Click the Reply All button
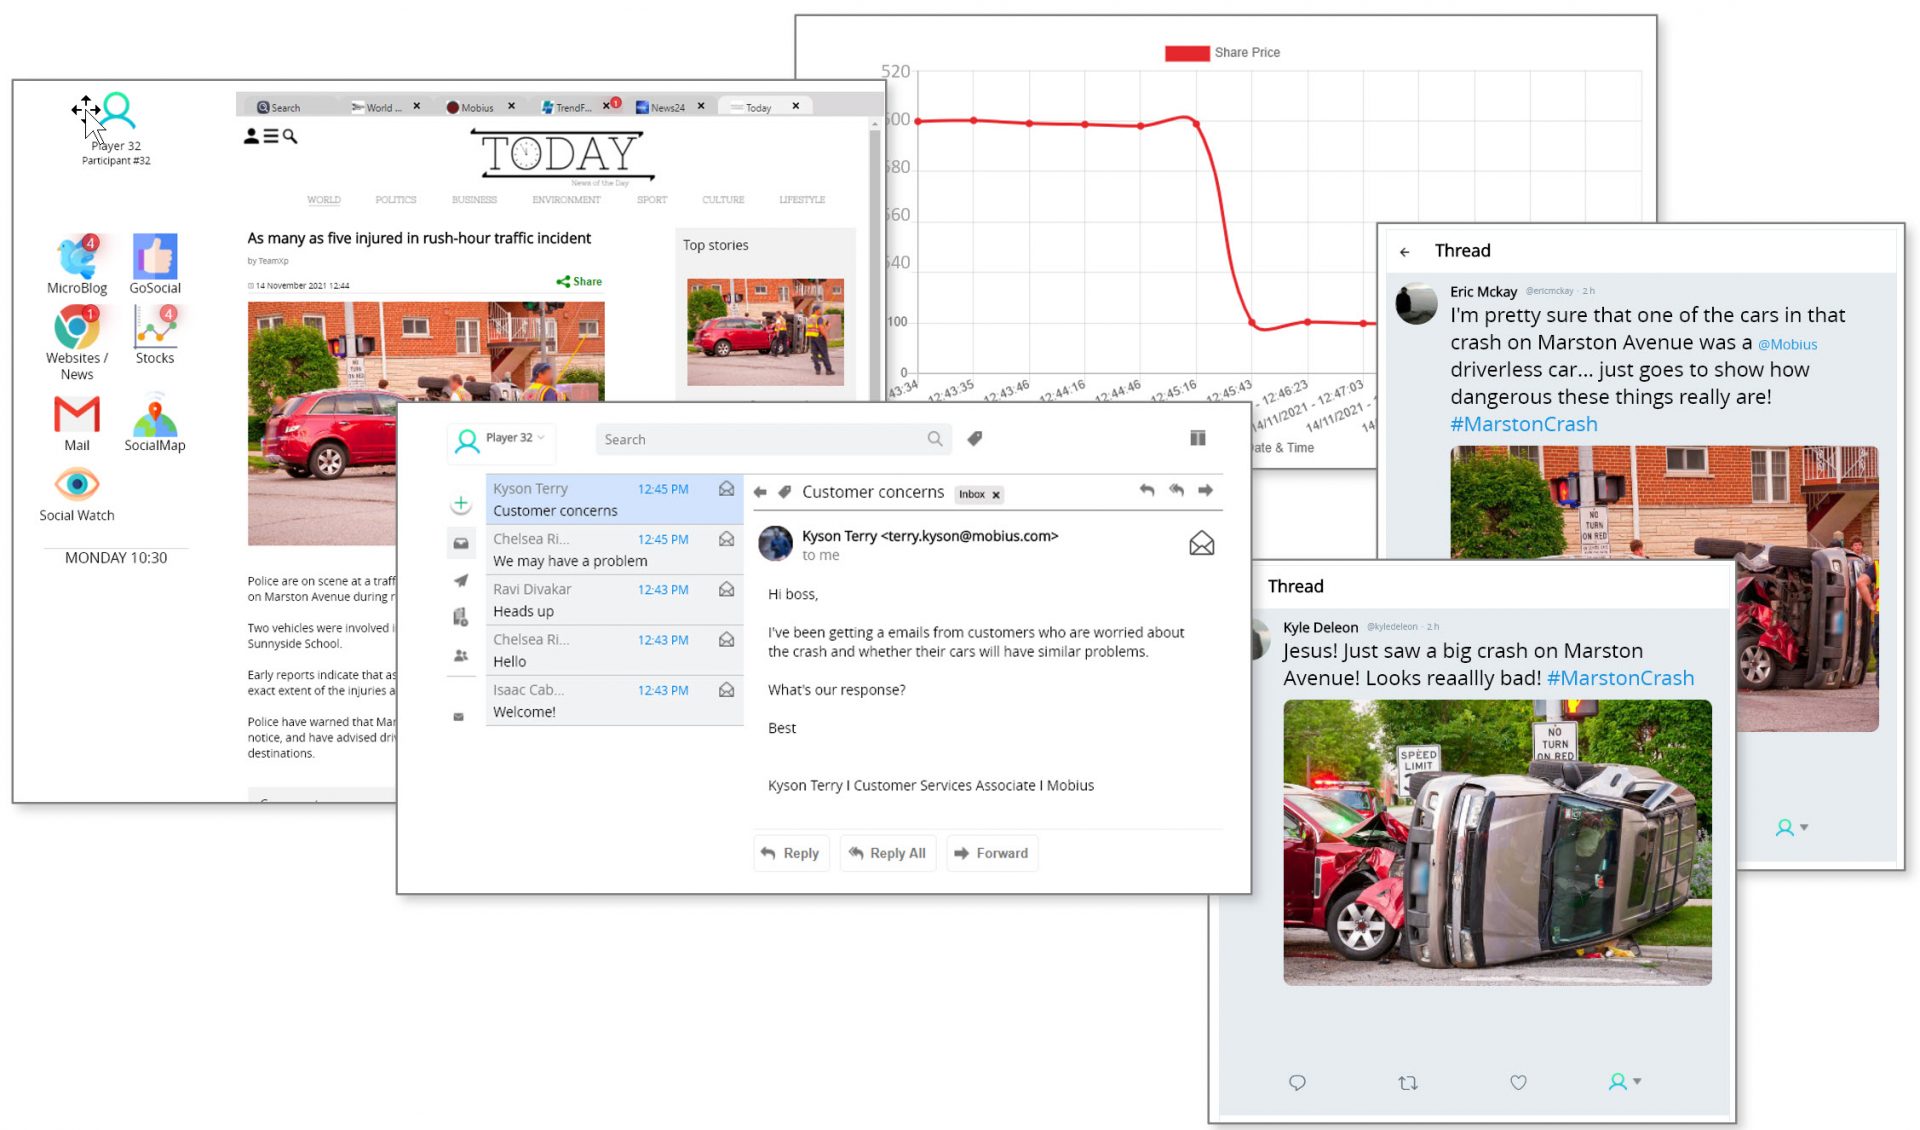The image size is (1920, 1130). click(x=887, y=853)
